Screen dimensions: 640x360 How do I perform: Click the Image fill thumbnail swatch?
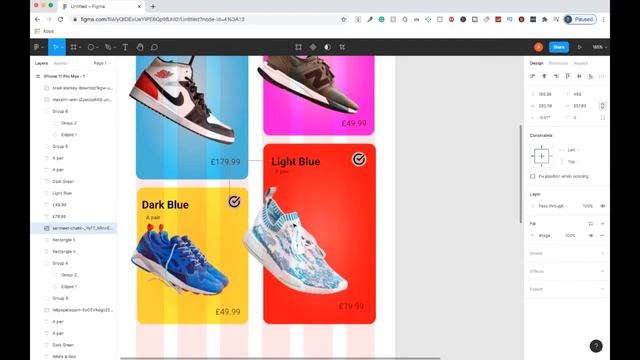pyautogui.click(x=532, y=236)
